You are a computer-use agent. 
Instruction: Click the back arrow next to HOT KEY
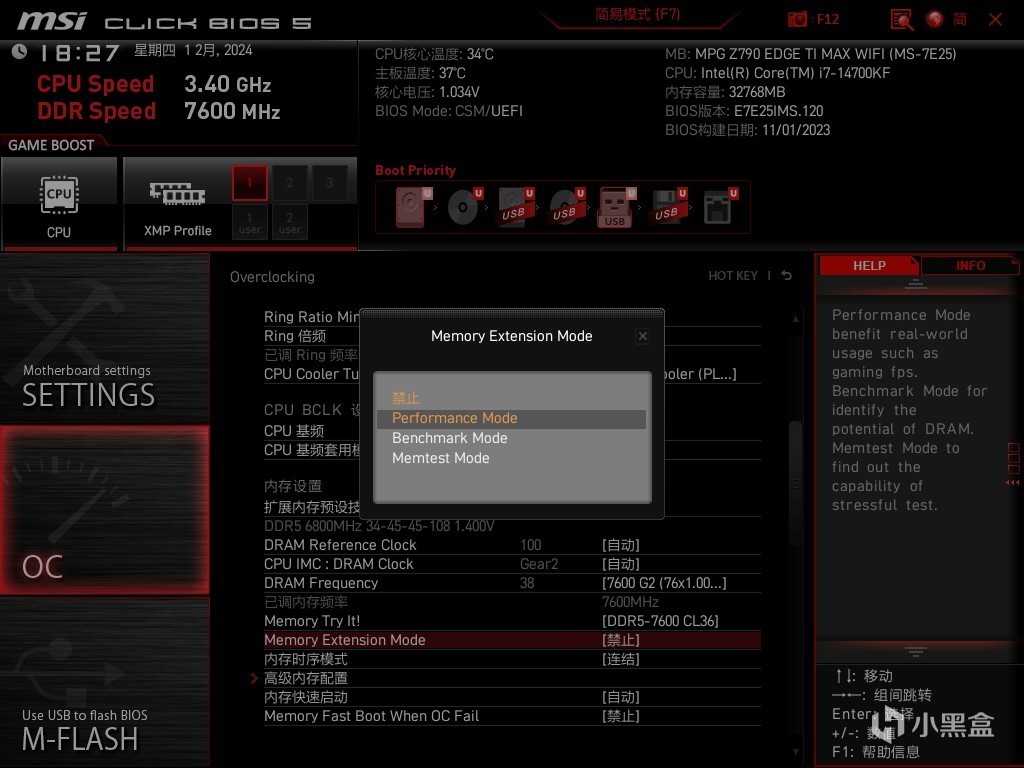tap(787, 276)
